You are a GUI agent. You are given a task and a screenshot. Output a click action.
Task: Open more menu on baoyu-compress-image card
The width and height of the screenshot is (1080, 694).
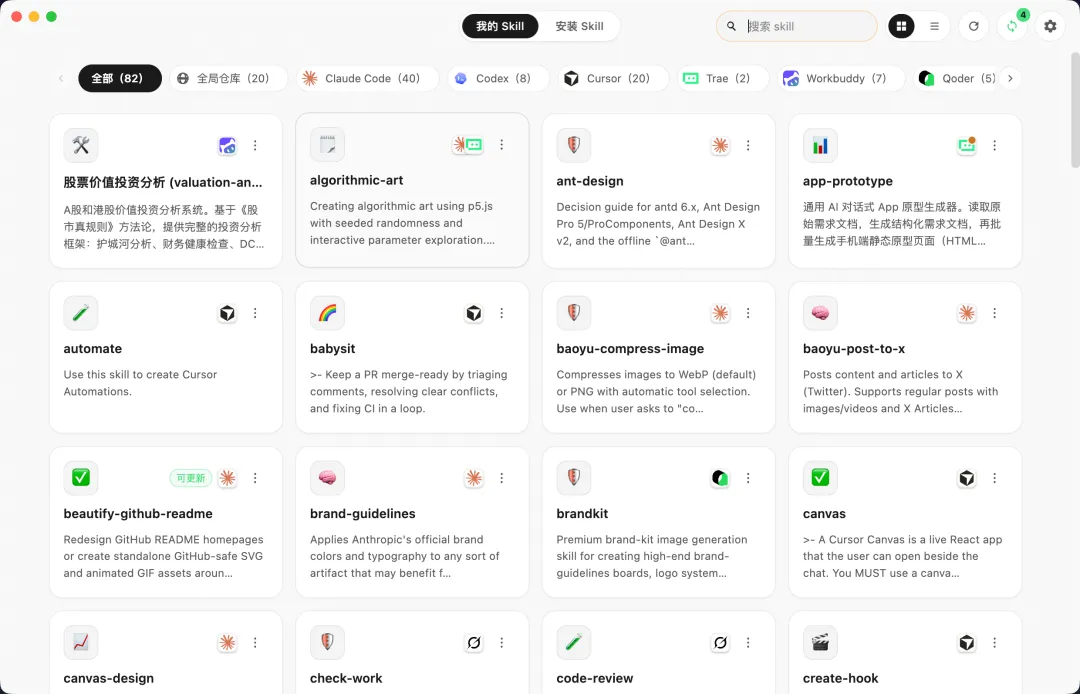tap(748, 313)
